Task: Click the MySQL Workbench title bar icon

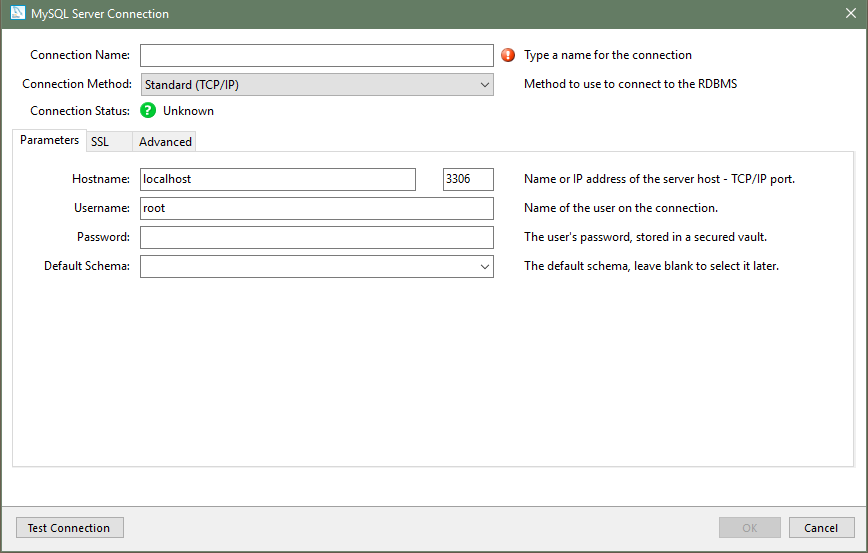Action: (x=17, y=13)
